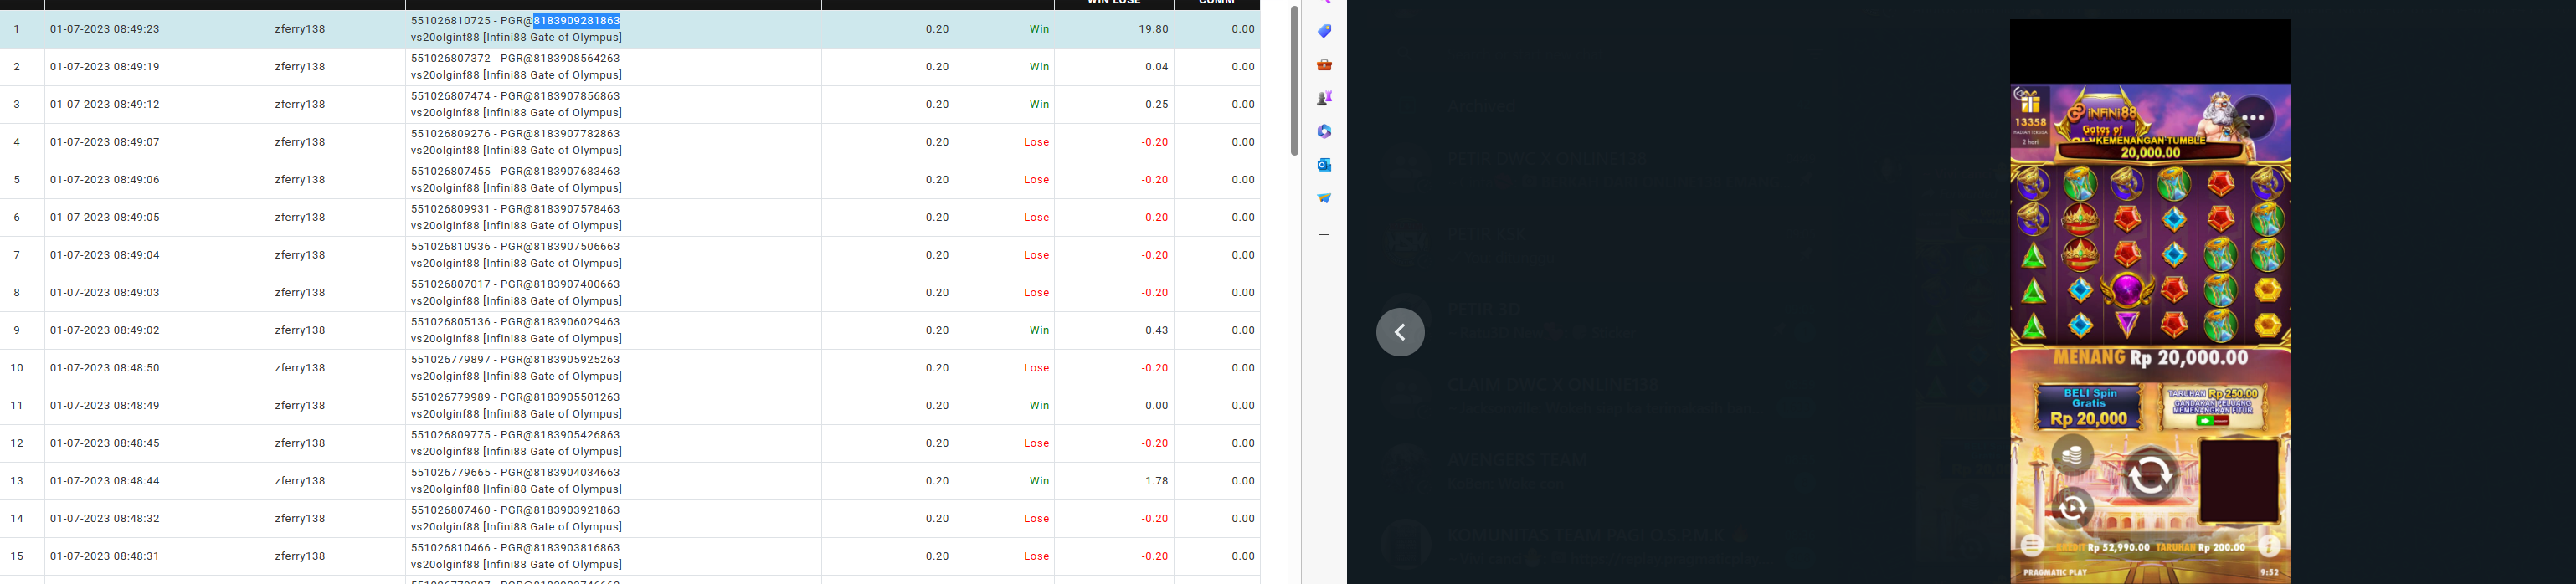Open the Outlook icon in sidebar
Screen dimensions: 2576x584
(x=1324, y=164)
